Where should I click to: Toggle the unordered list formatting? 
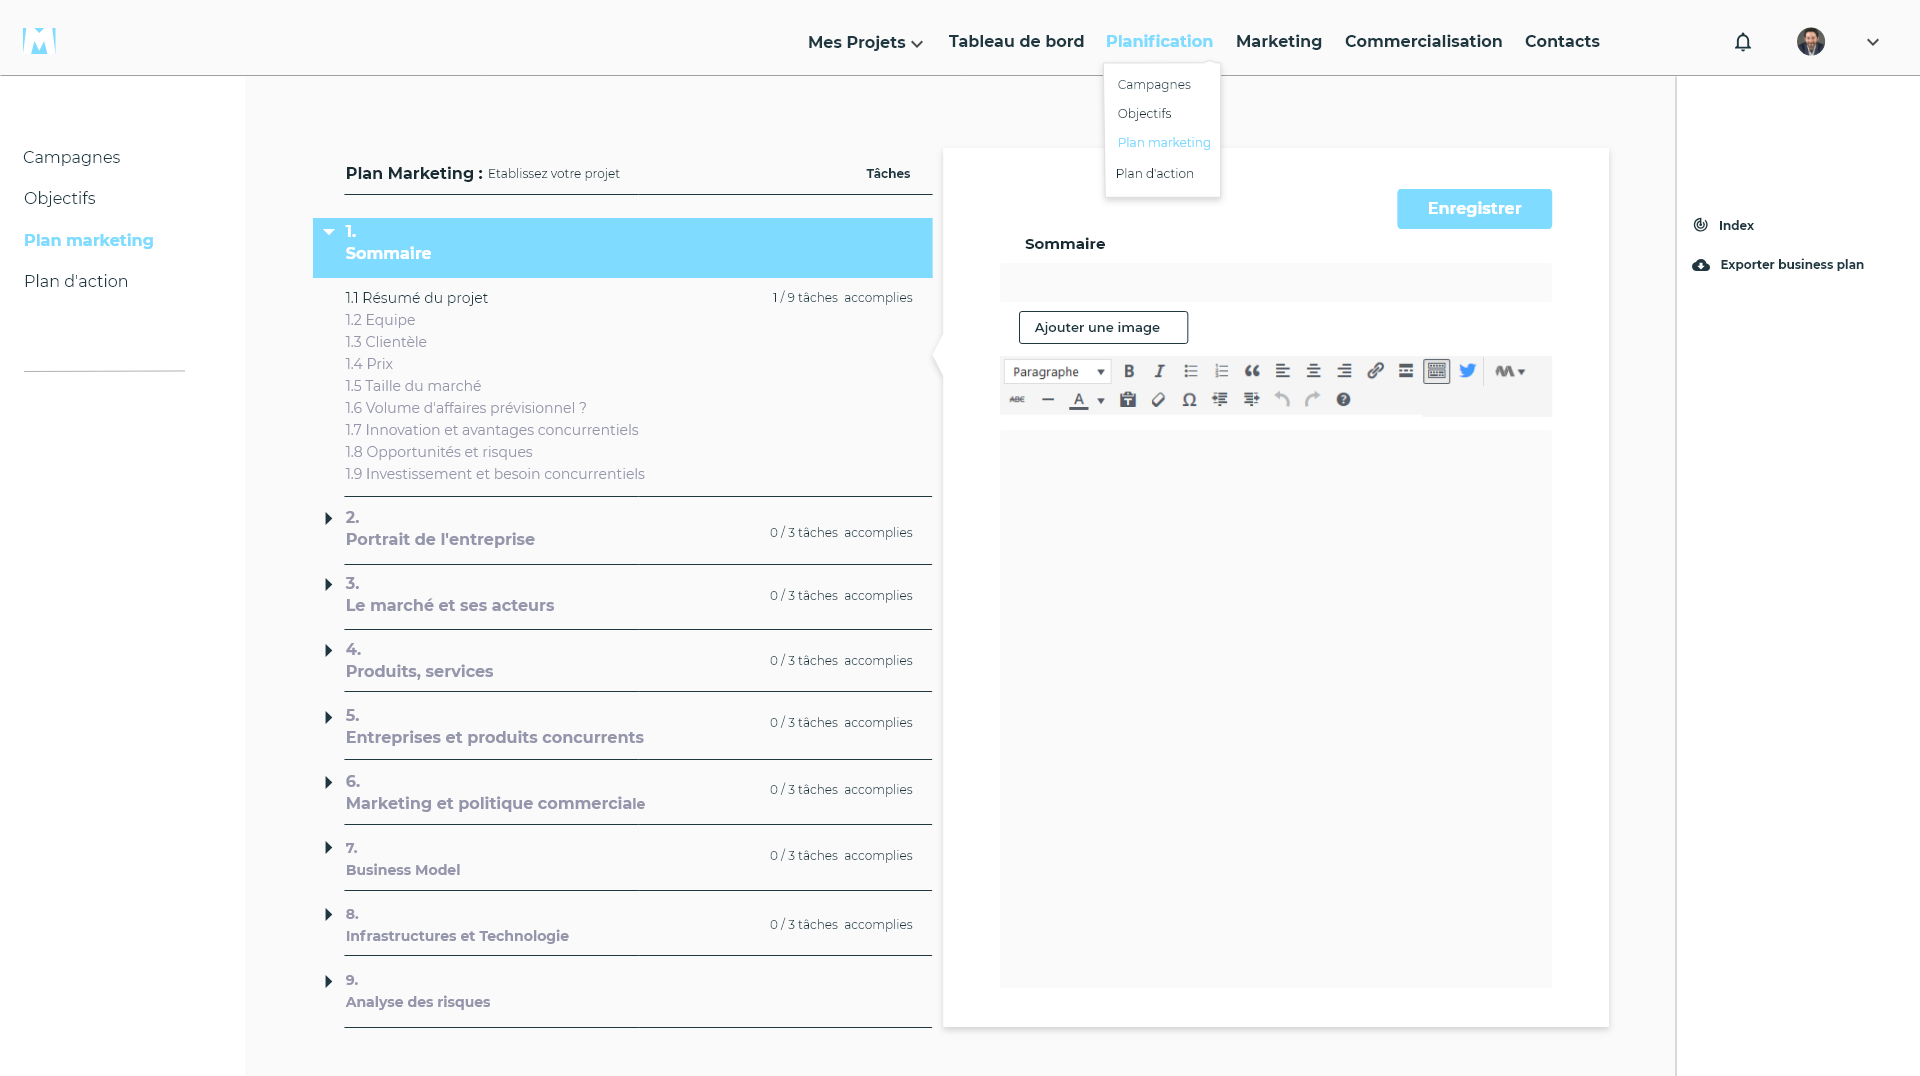1190,371
